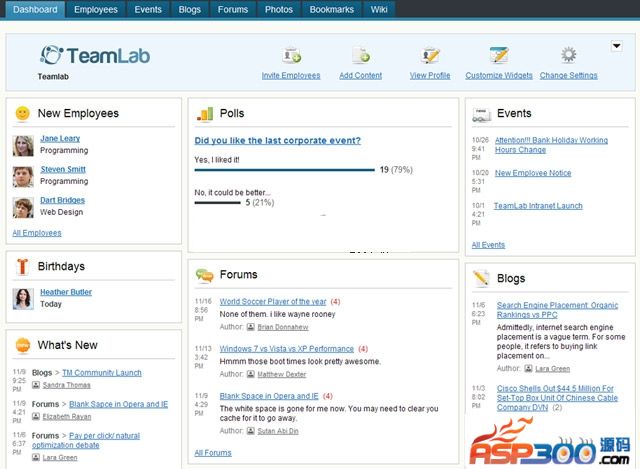
Task: Click the Change Settings link
Action: 569,76
